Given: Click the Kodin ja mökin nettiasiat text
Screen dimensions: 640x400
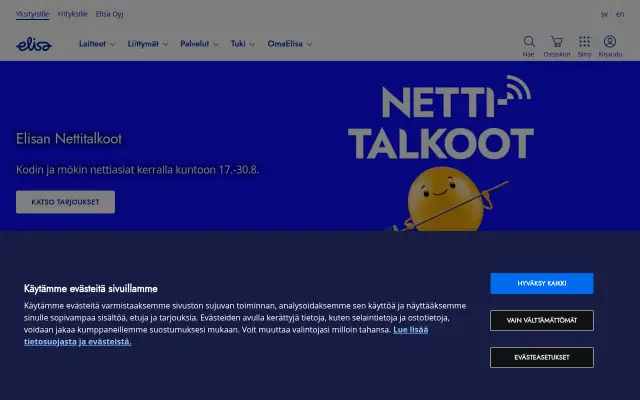Looking at the screenshot, I should [138, 169].
